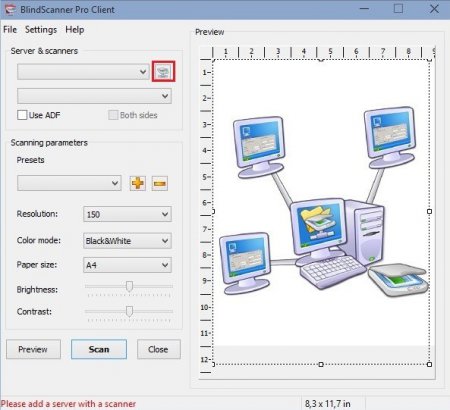Click the right-middle selection handle in preview
This screenshot has width=450, height=410.
pos(429,211)
